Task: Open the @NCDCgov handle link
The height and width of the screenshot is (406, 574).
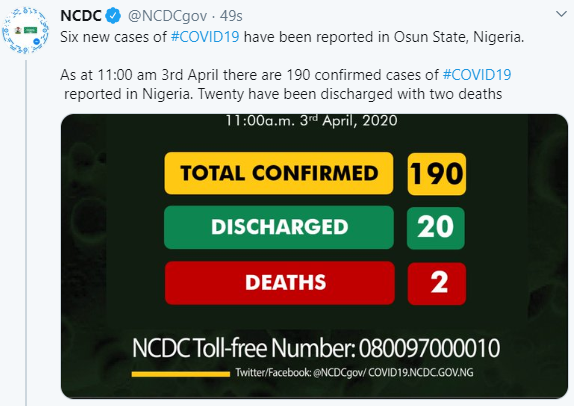Action: [167, 16]
